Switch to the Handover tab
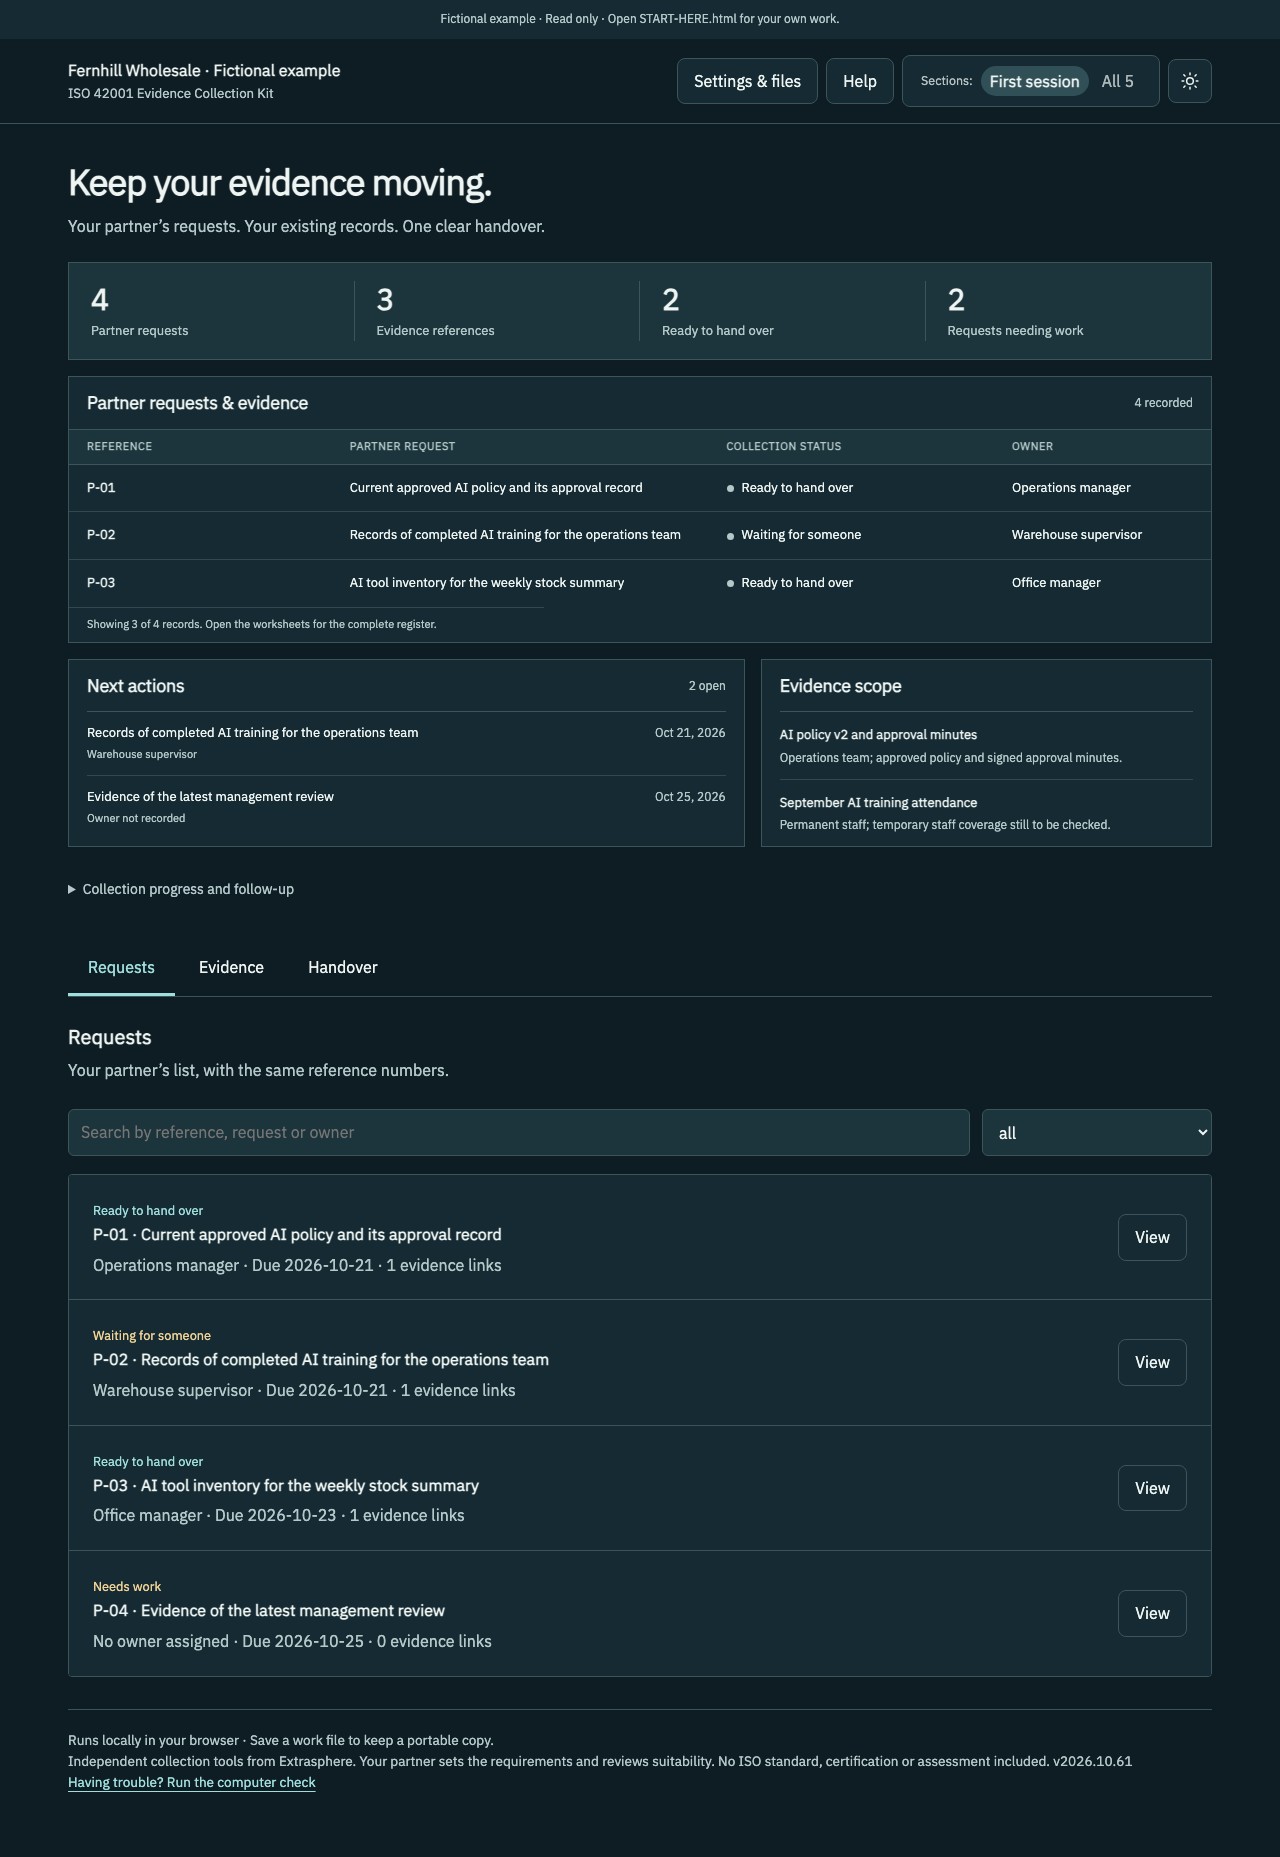Viewport: 1280px width, 1857px height. [342, 967]
